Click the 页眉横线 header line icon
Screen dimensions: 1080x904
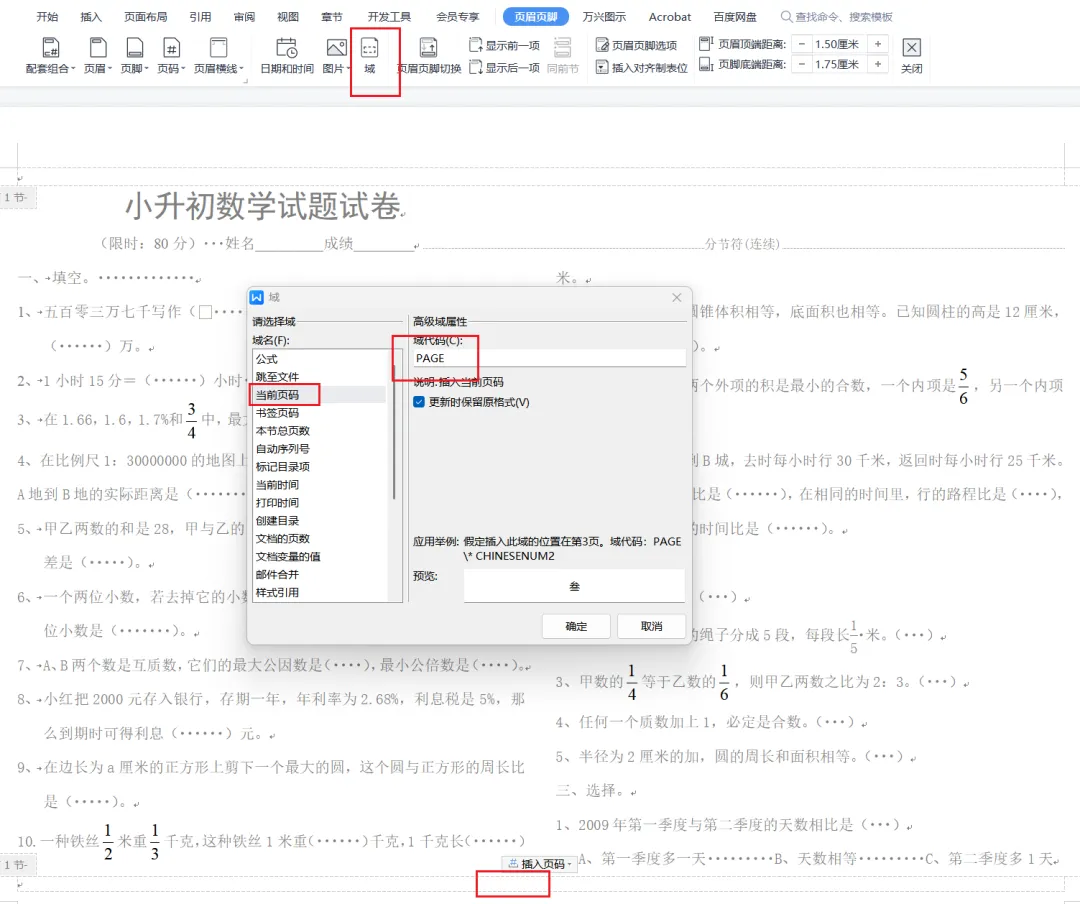(x=218, y=48)
